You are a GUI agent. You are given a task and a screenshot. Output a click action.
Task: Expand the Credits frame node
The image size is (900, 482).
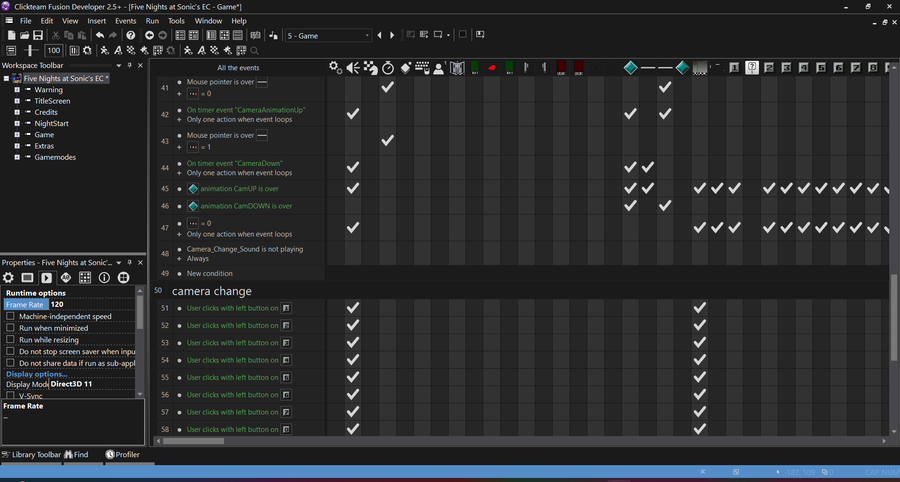pyautogui.click(x=17, y=112)
